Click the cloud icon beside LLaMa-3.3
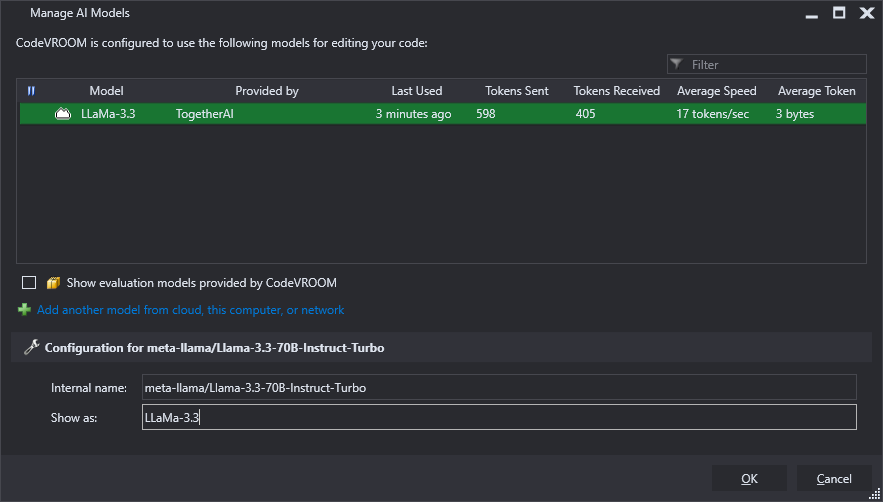The image size is (883, 502). coord(63,114)
